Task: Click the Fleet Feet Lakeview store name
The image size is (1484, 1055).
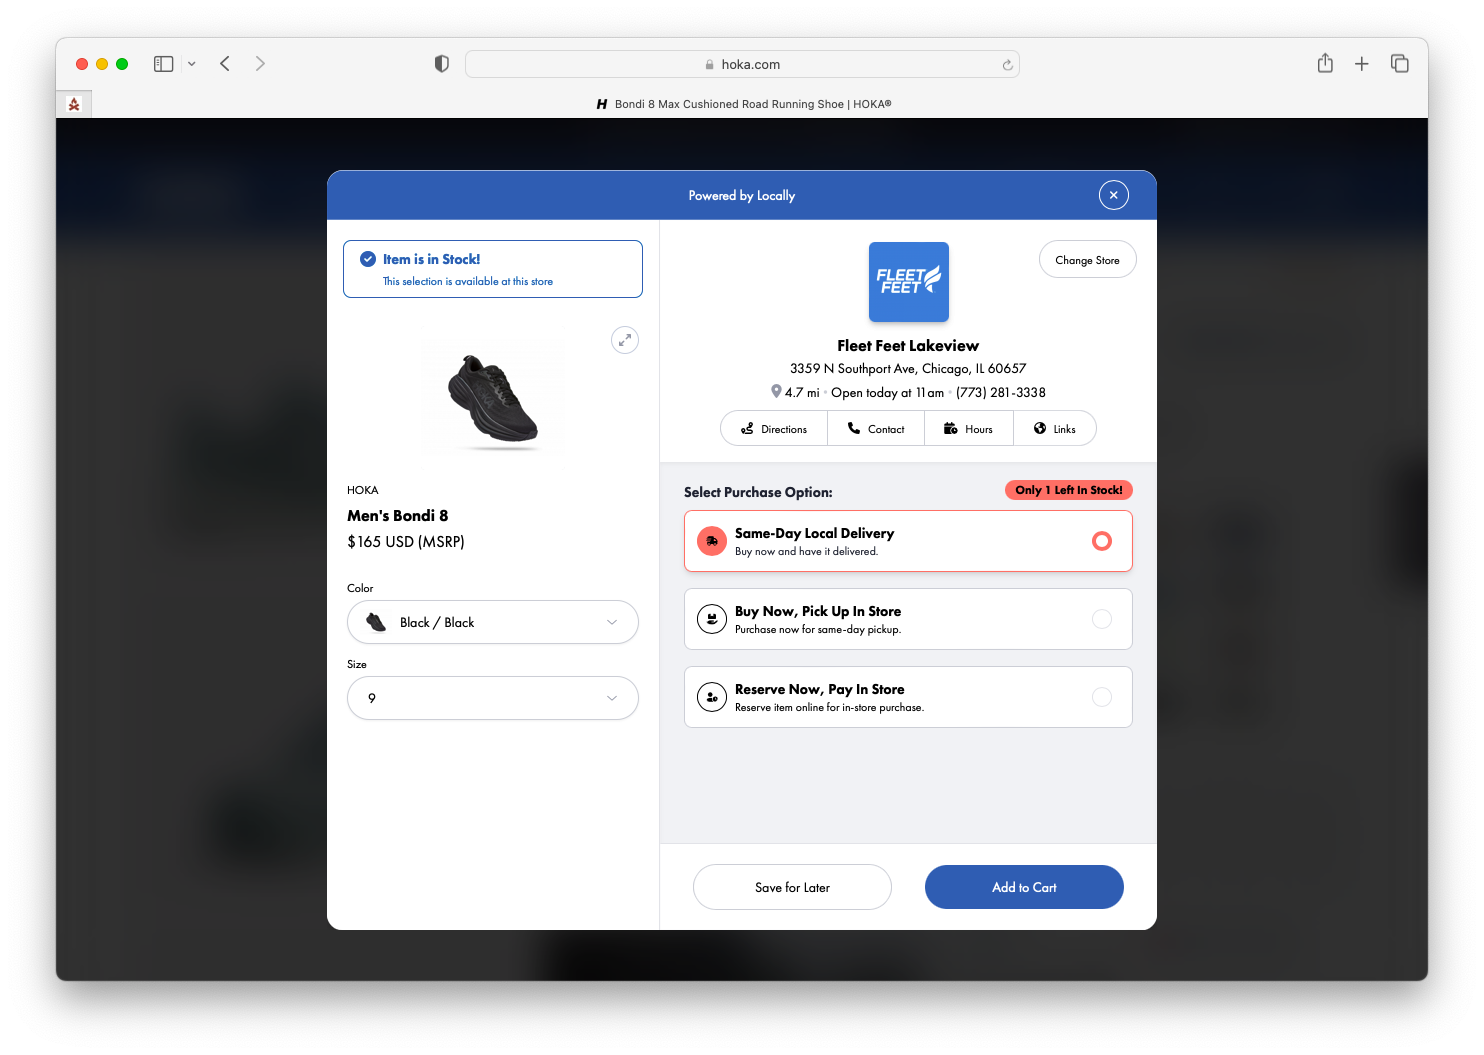Action: click(x=908, y=346)
